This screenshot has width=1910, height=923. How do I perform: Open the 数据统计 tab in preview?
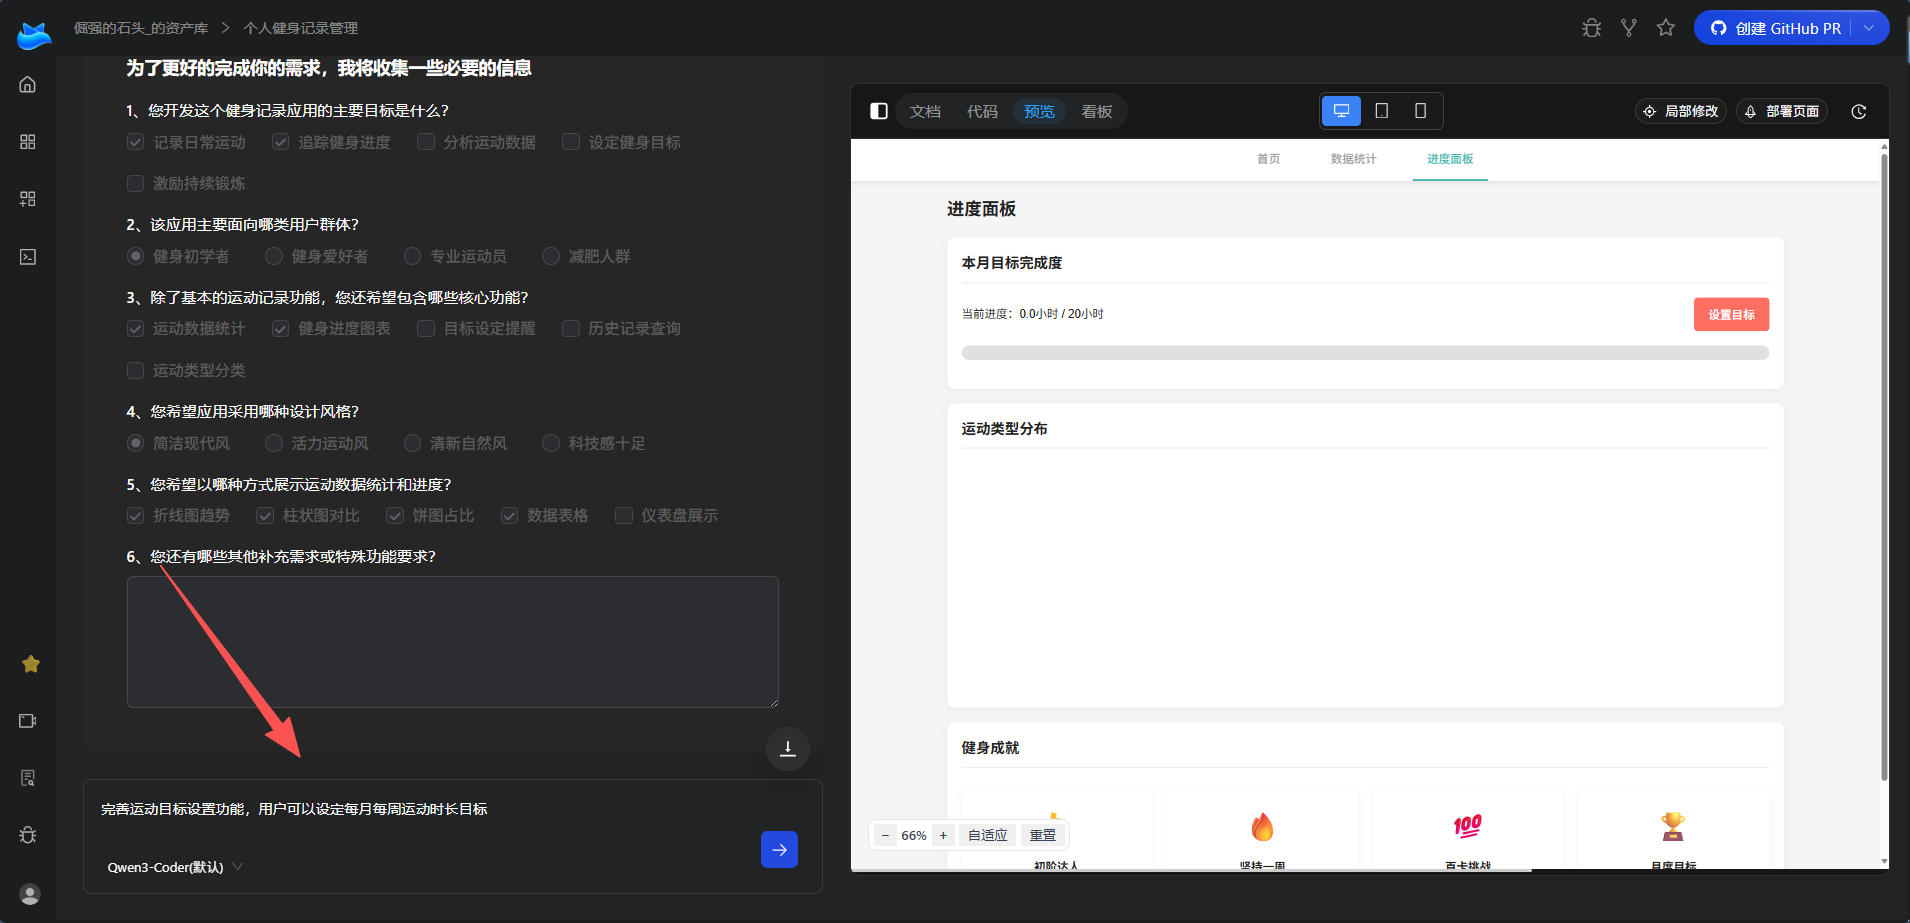click(x=1353, y=159)
